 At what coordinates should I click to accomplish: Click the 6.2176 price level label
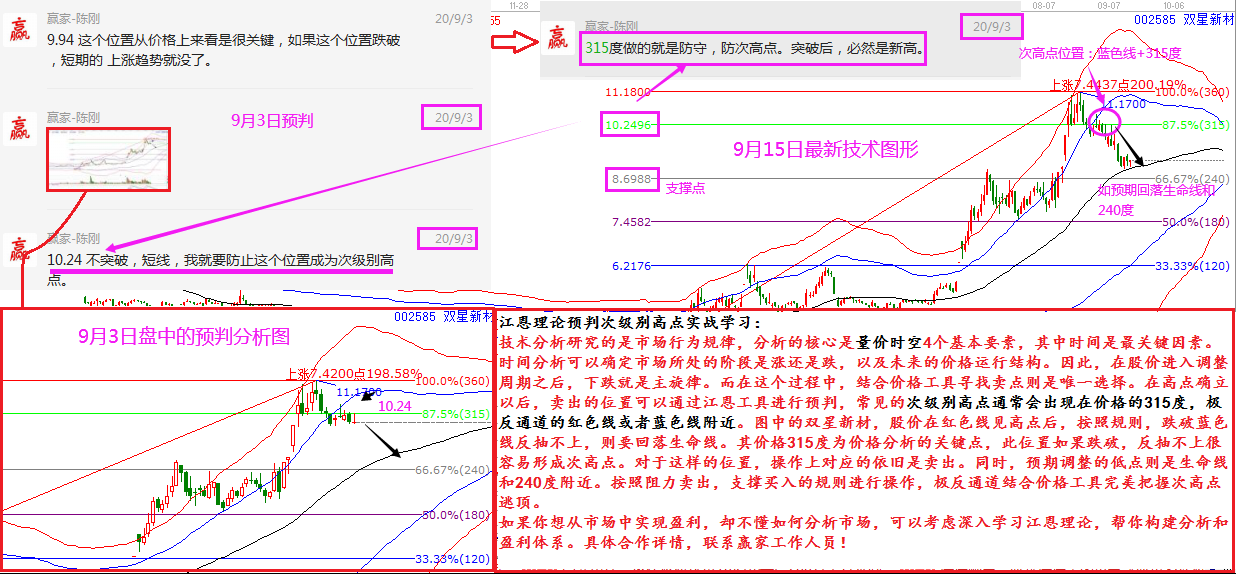[632, 267]
